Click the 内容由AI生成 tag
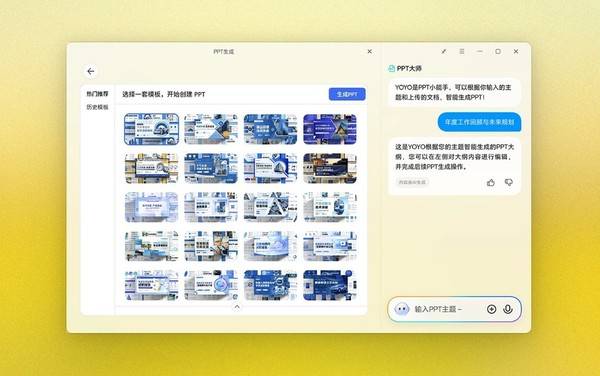The height and width of the screenshot is (376, 600). pyautogui.click(x=412, y=182)
